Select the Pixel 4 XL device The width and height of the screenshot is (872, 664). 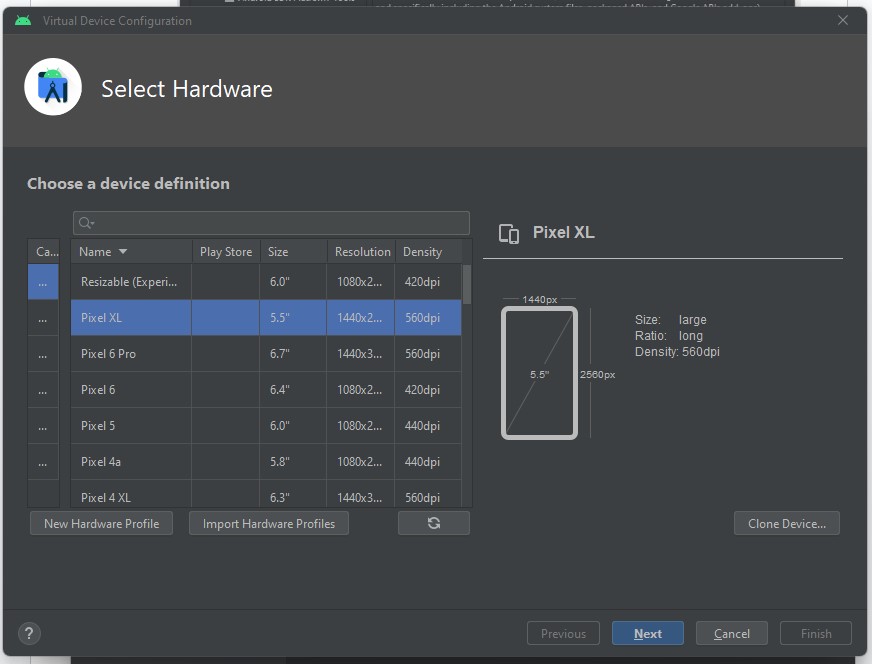[266, 494]
